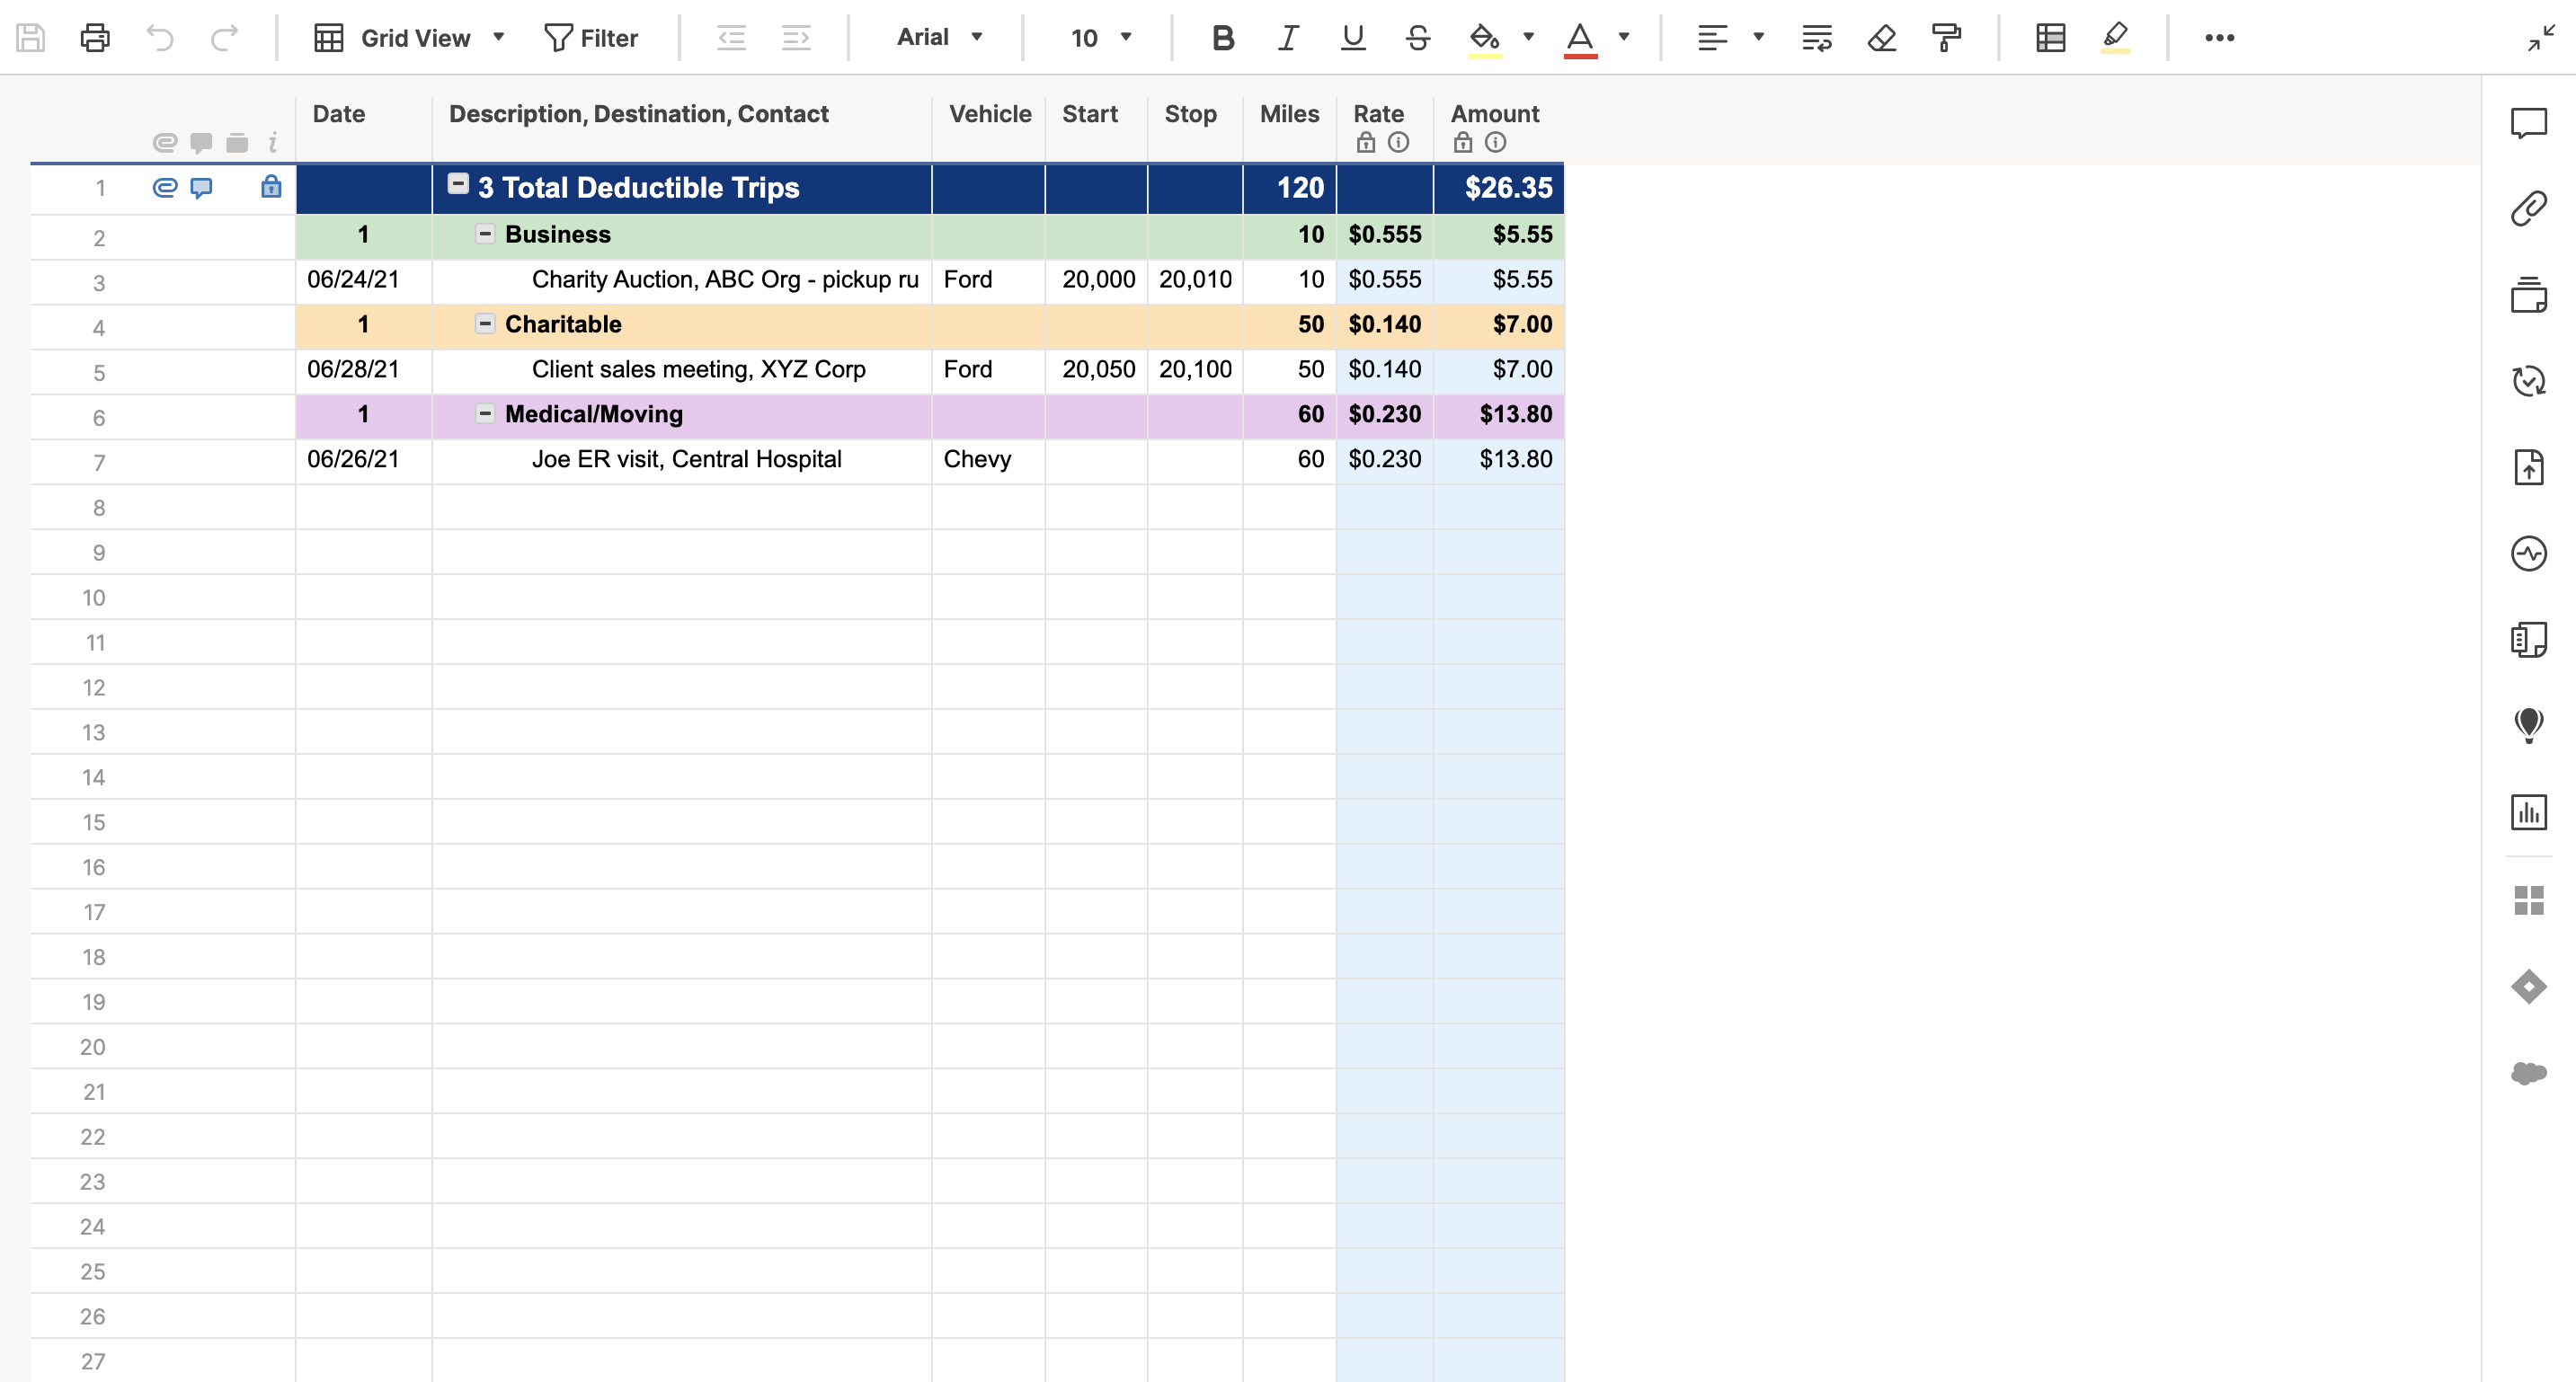
Task: Open Activity Log icon in sidebar
Action: [x=2528, y=553]
